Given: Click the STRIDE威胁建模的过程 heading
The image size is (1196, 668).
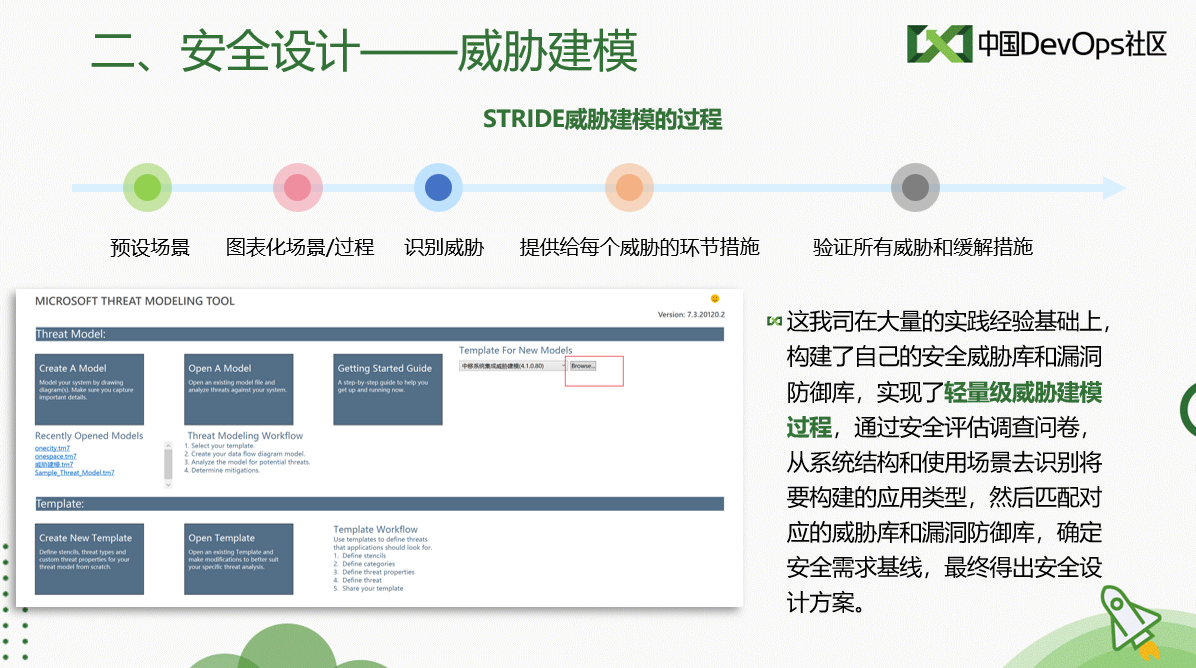Looking at the screenshot, I should point(603,120).
